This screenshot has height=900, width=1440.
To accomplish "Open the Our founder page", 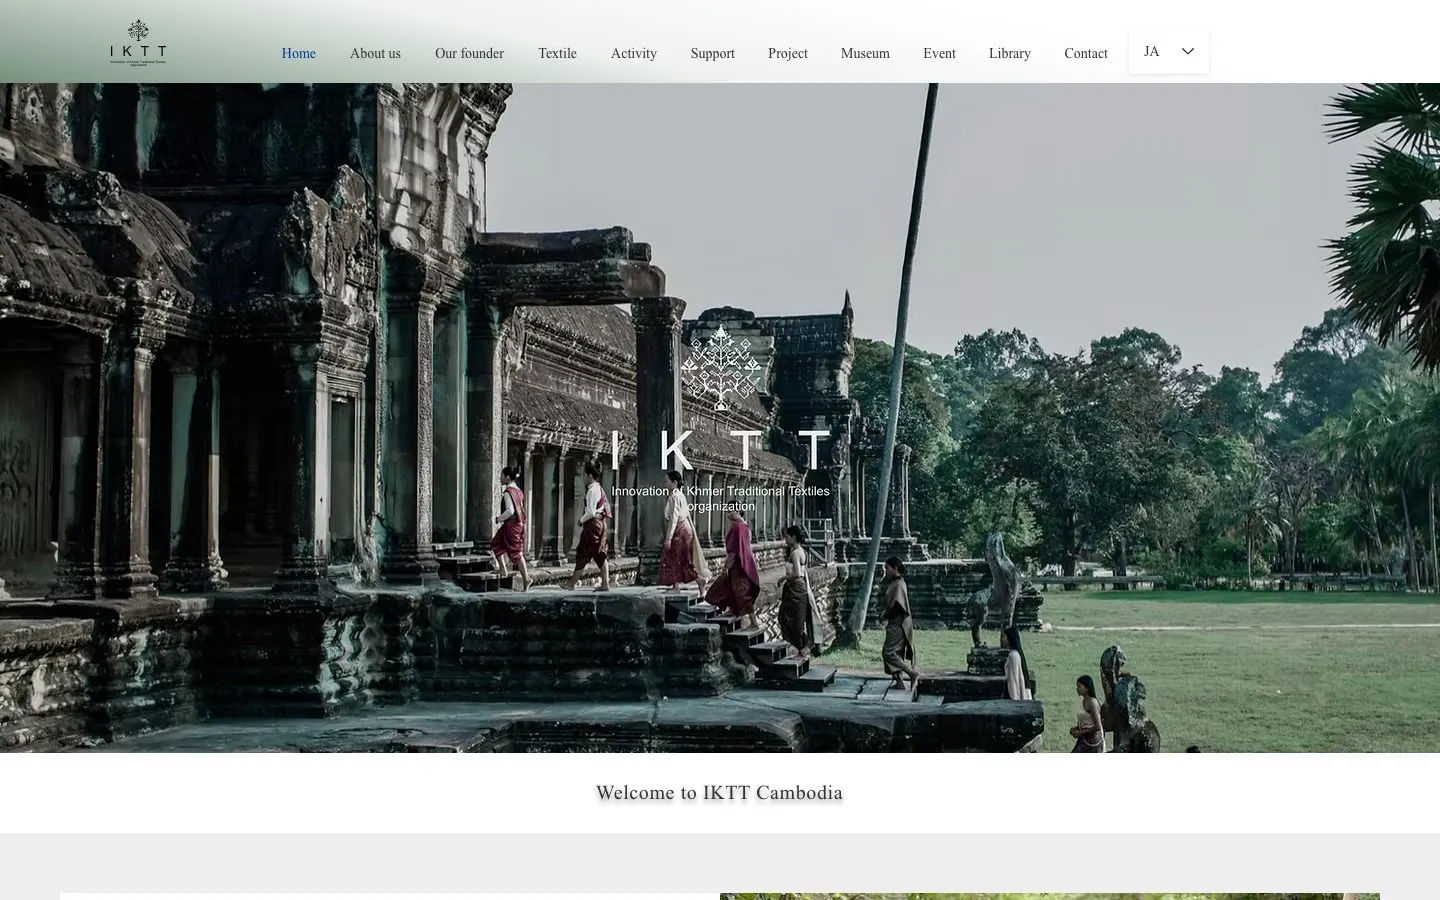I will pyautogui.click(x=469, y=54).
